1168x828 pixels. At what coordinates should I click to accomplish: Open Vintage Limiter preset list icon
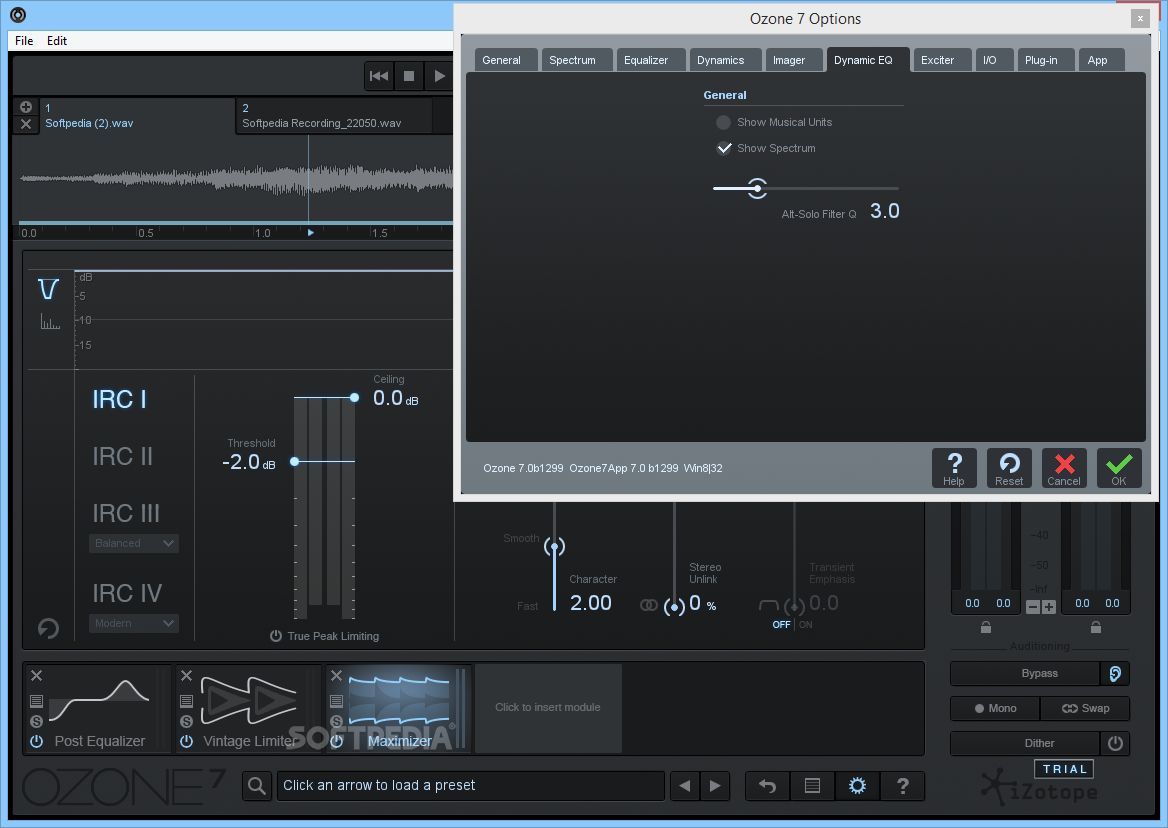(186, 701)
